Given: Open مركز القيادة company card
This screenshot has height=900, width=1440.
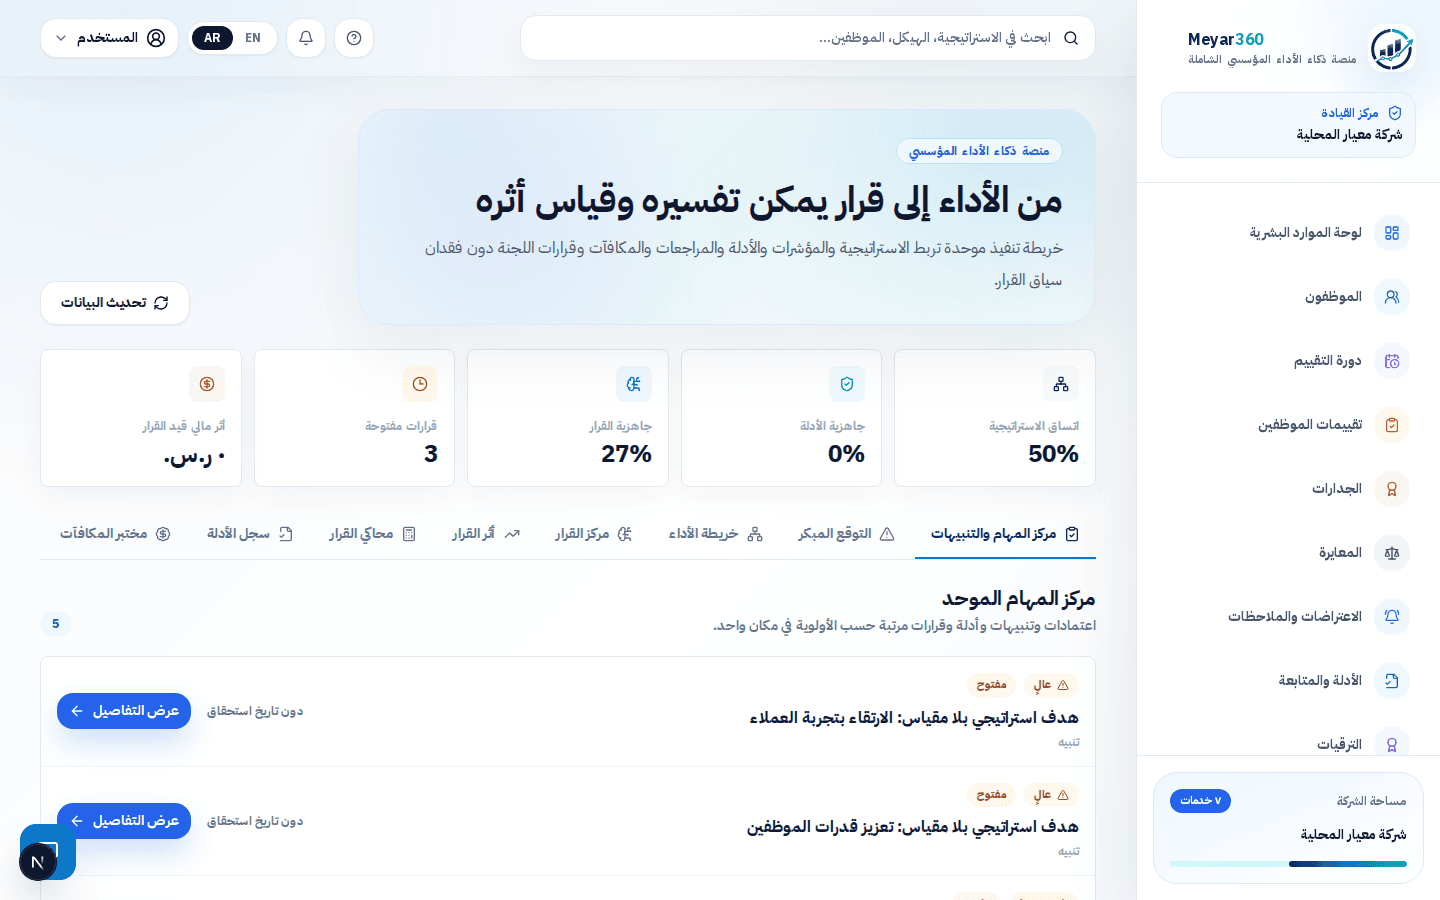Looking at the screenshot, I should point(1288,125).
